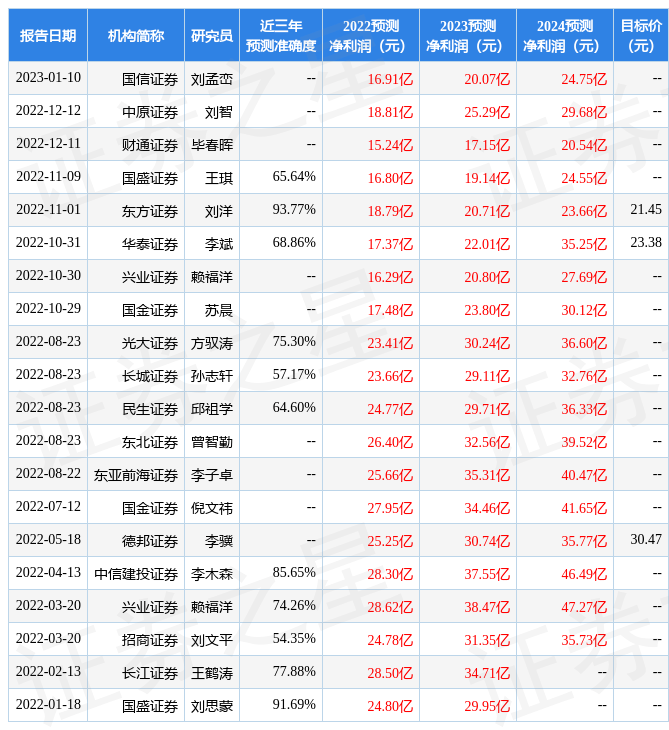Click the accuracy value 75.30%

(x=294, y=342)
